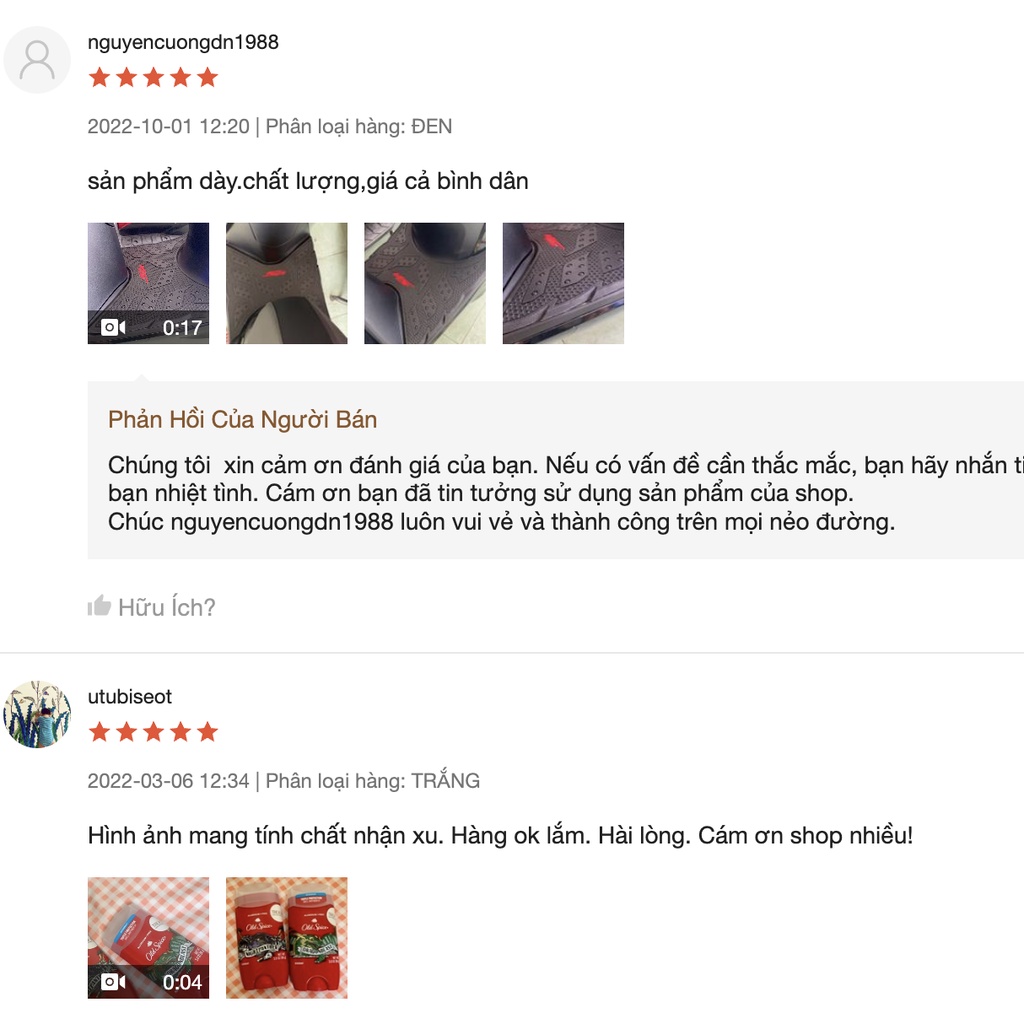The width and height of the screenshot is (1024, 1024).
Task: Open utubiseot's profile avatar
Action: [x=37, y=714]
